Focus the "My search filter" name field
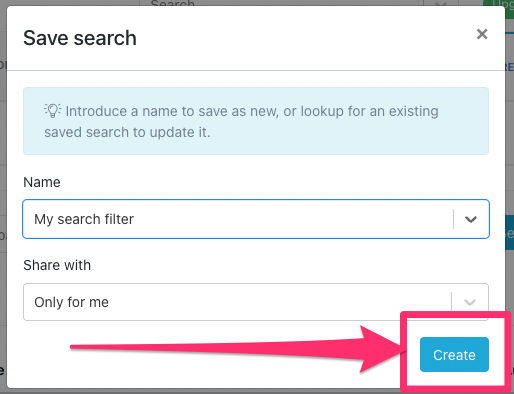514x394 pixels. point(237,219)
